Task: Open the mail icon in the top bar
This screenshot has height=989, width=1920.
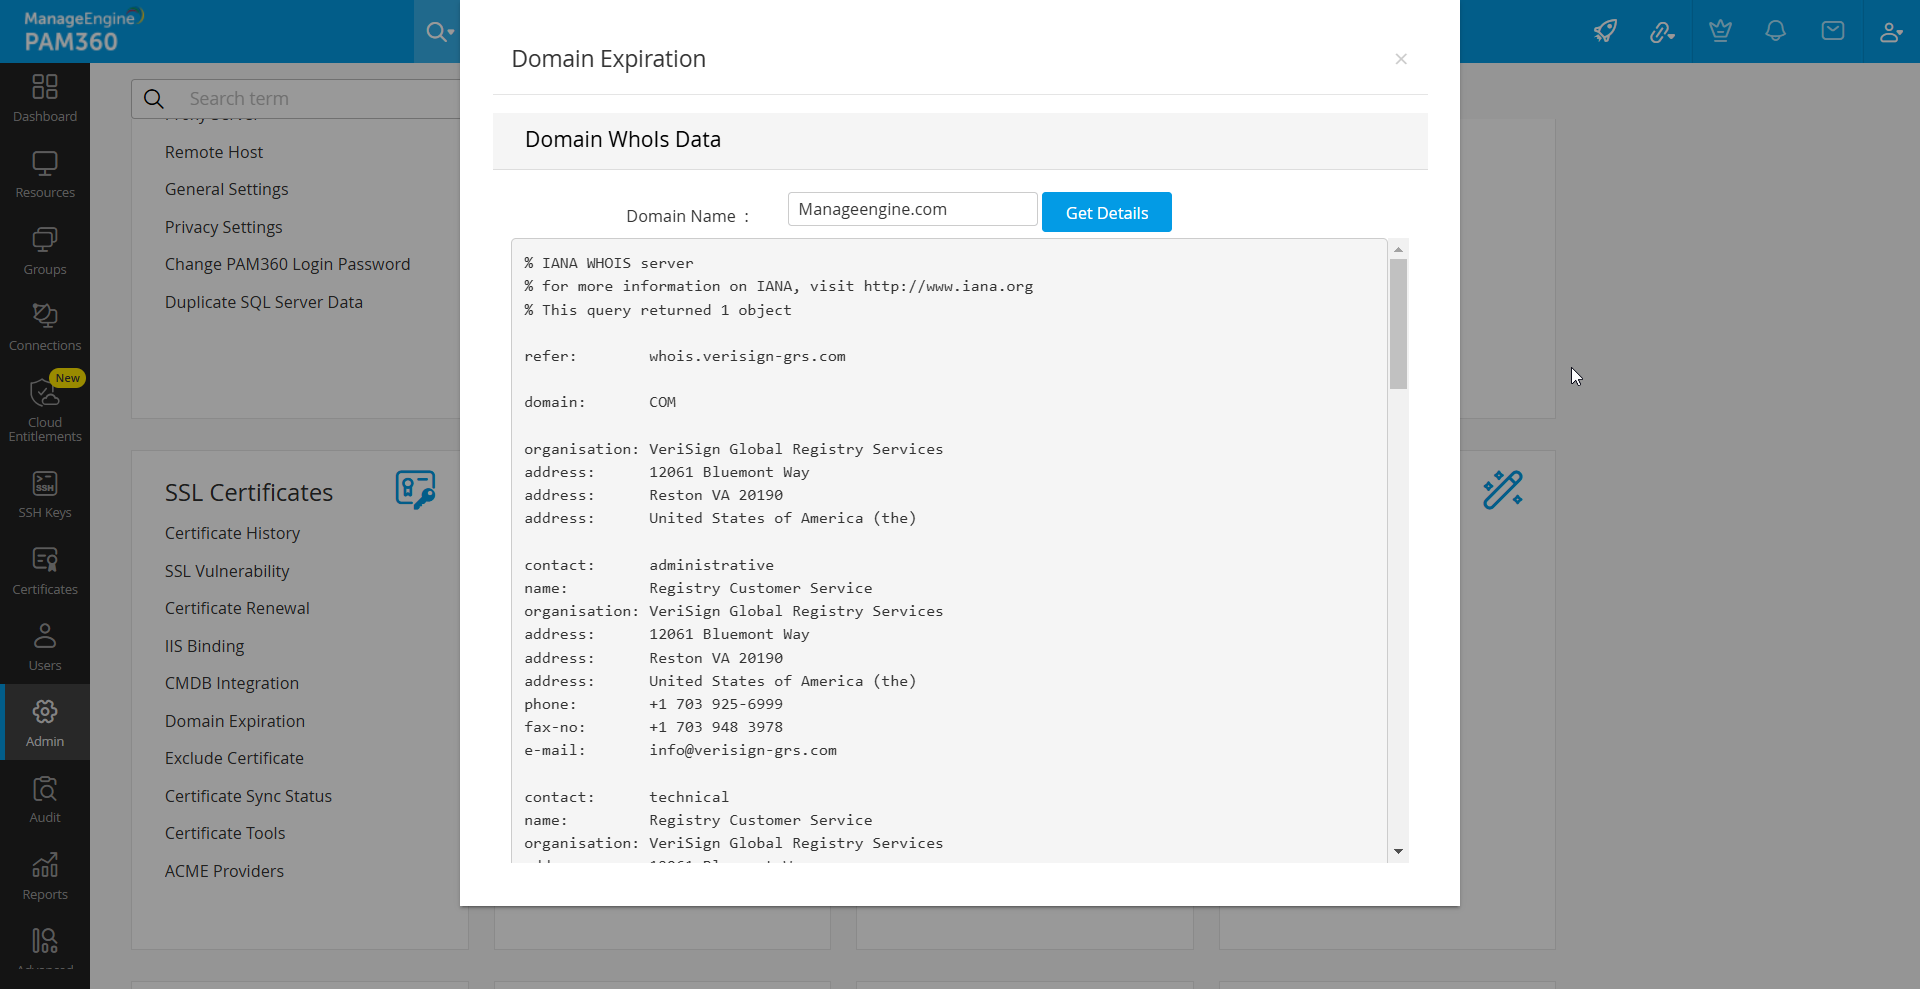Action: (x=1832, y=31)
